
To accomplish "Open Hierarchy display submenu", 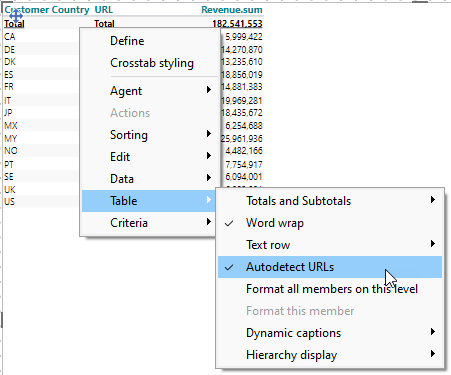I will 330,355.
